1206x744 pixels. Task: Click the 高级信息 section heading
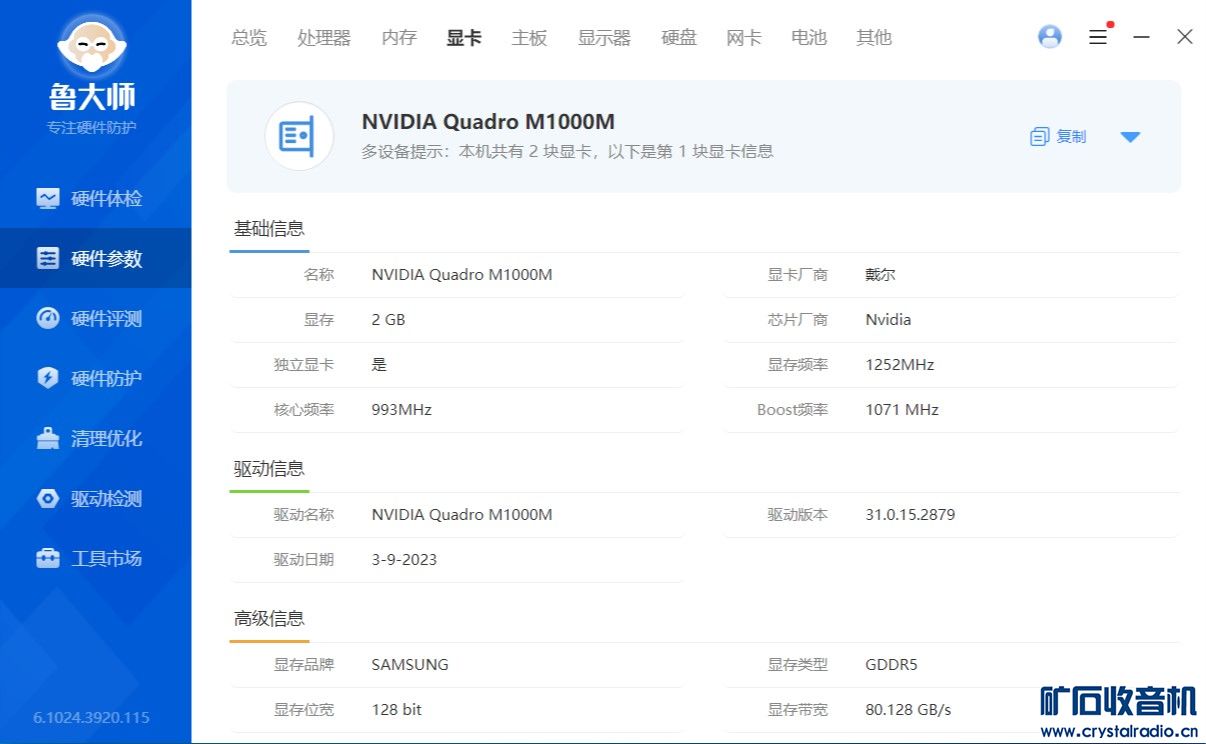(x=269, y=618)
